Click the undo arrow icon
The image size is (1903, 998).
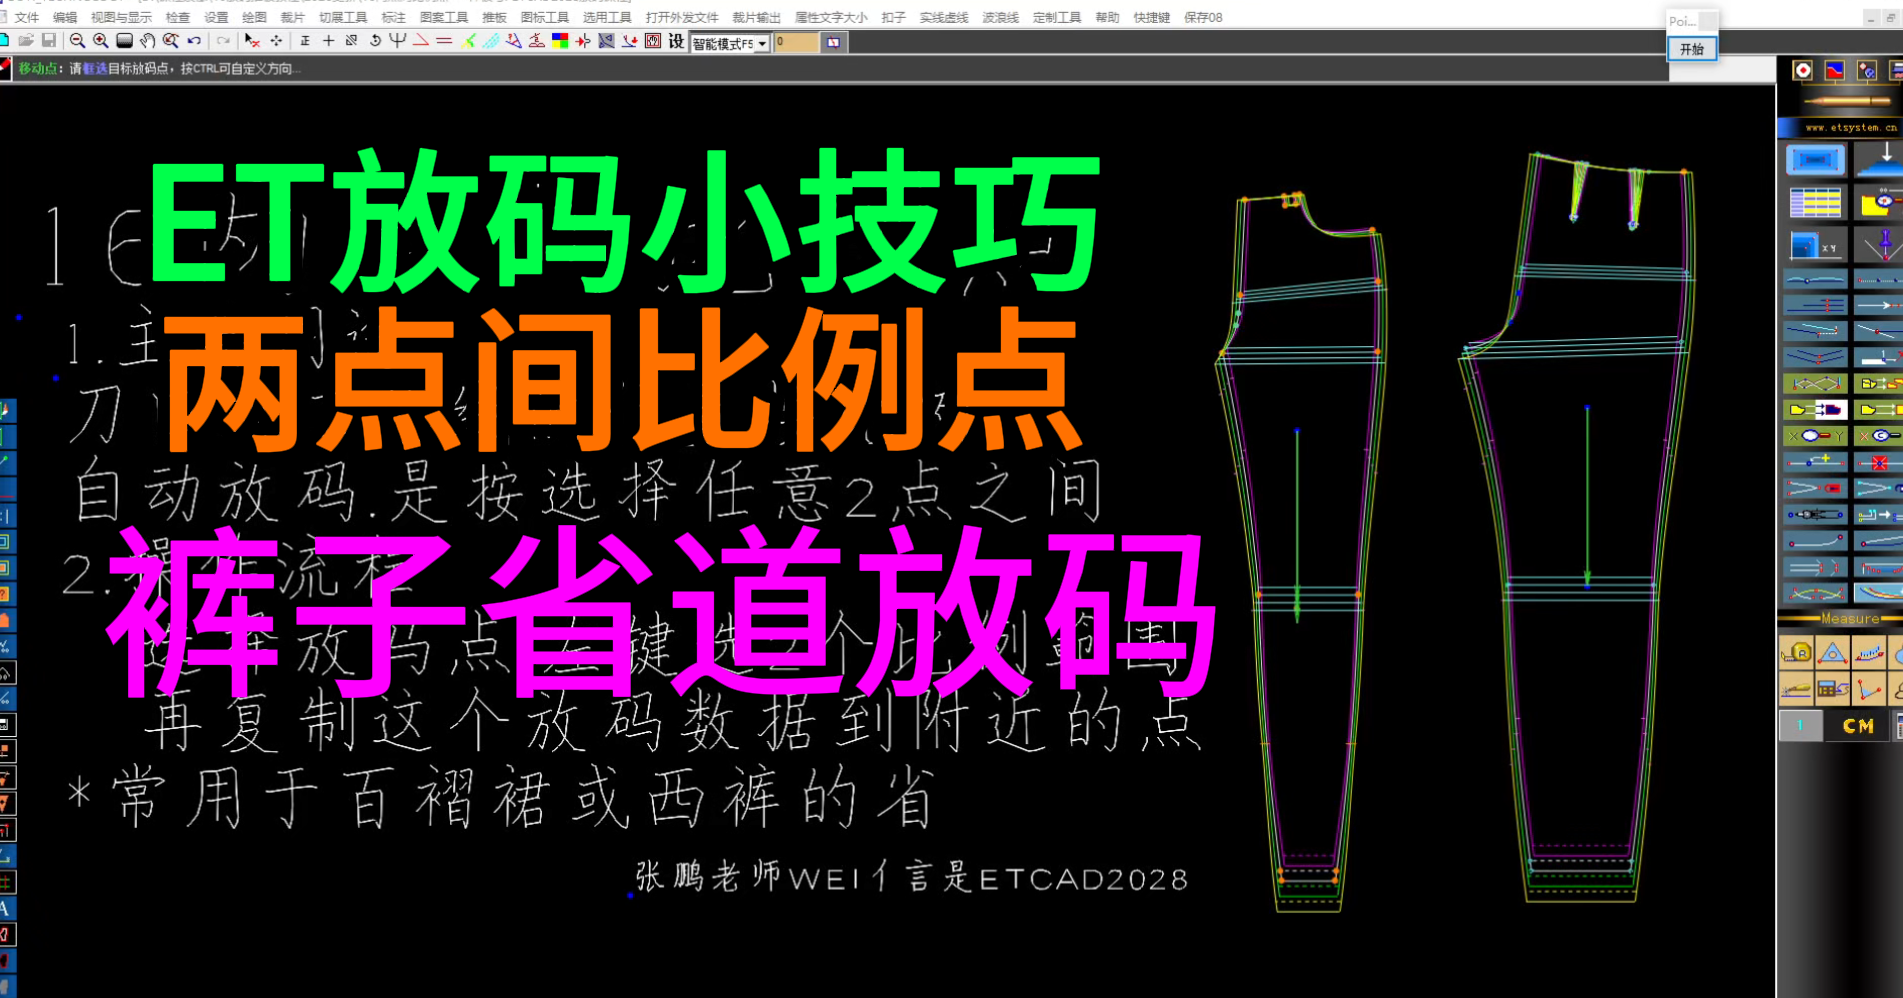pos(194,41)
